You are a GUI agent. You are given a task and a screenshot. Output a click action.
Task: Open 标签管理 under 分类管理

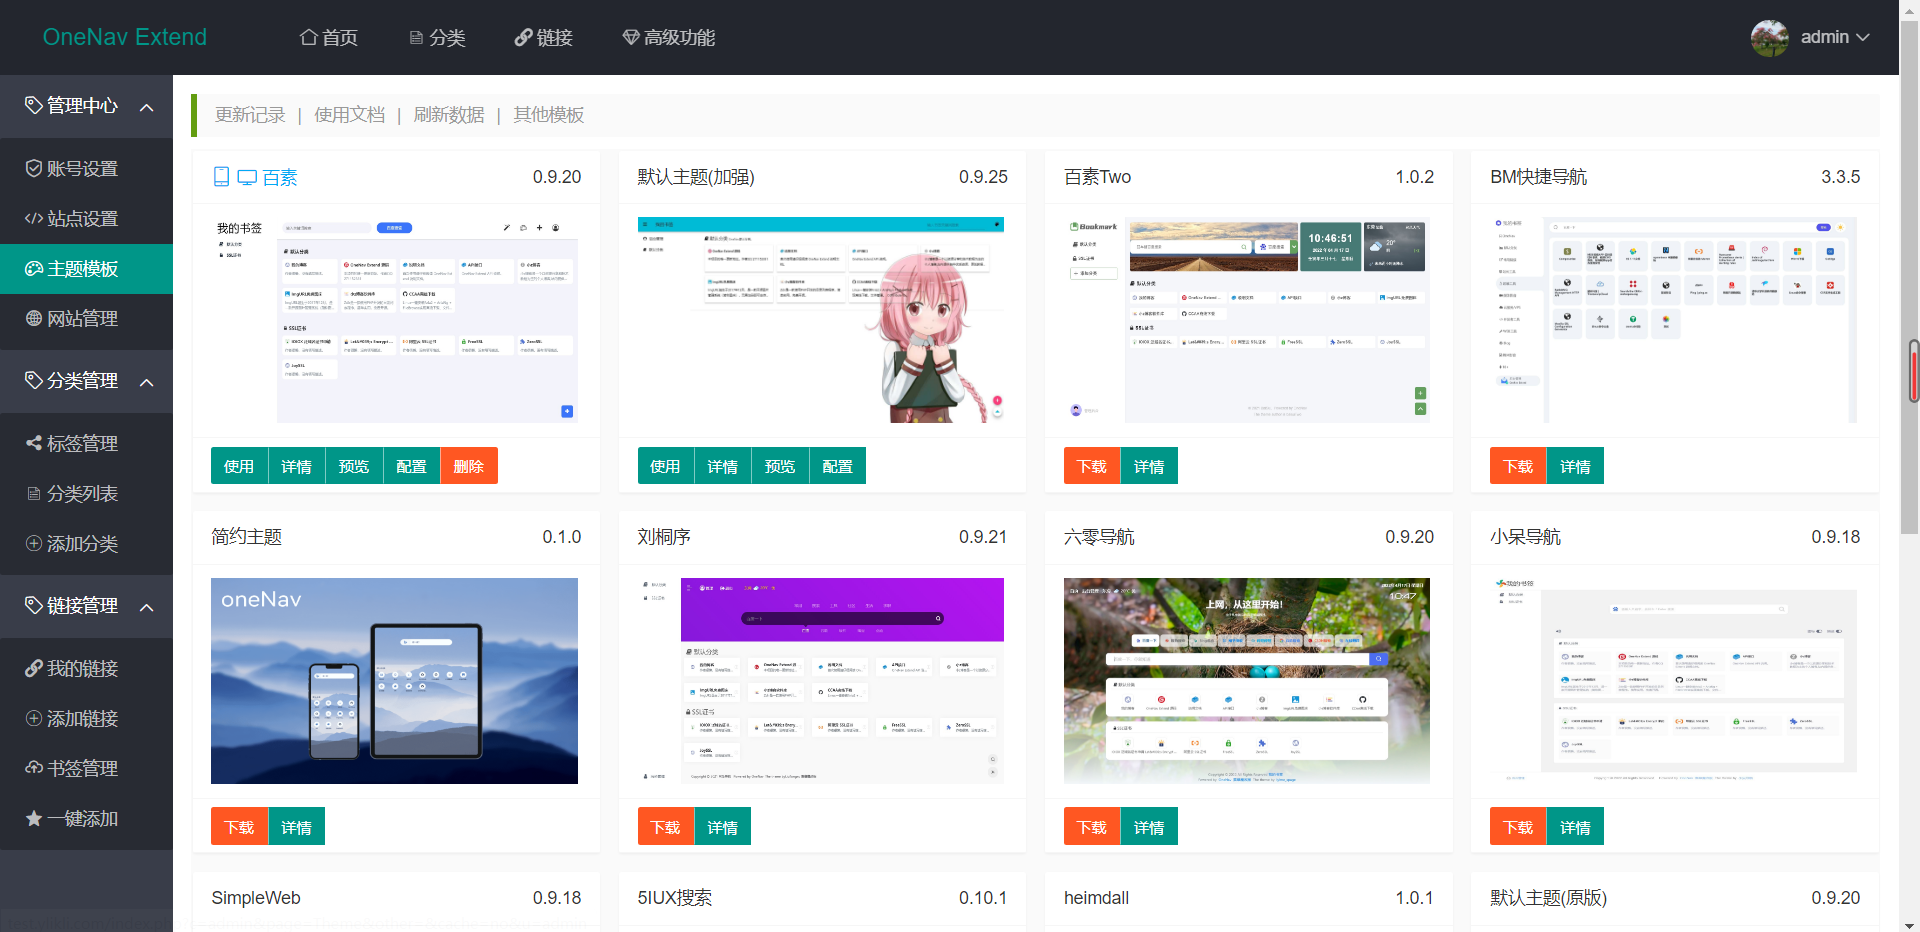tap(79, 443)
